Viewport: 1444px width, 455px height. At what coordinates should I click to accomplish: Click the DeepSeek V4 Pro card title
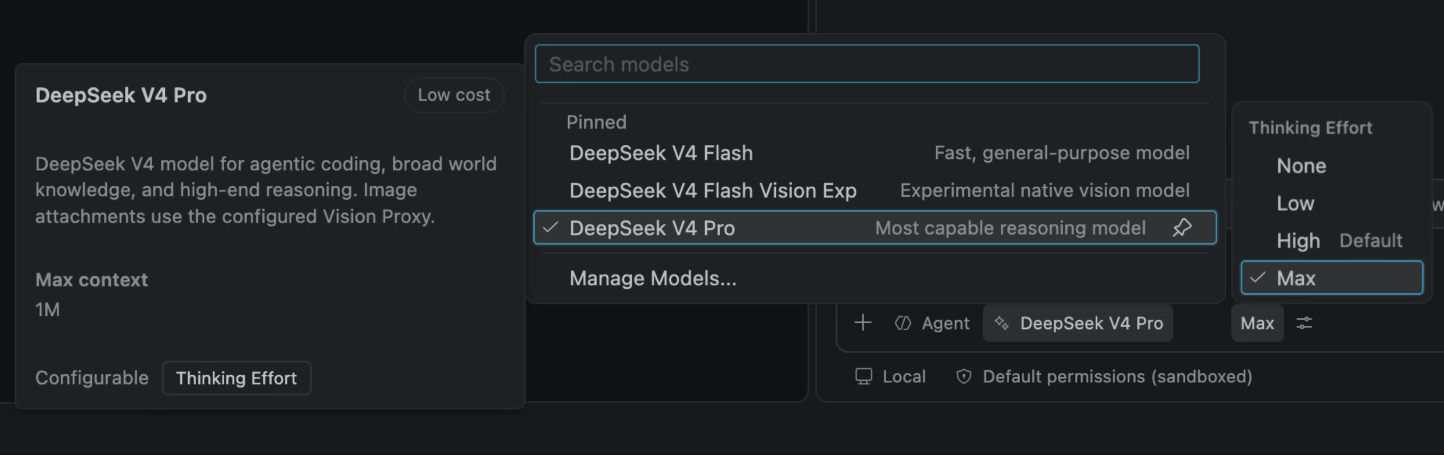click(x=121, y=95)
